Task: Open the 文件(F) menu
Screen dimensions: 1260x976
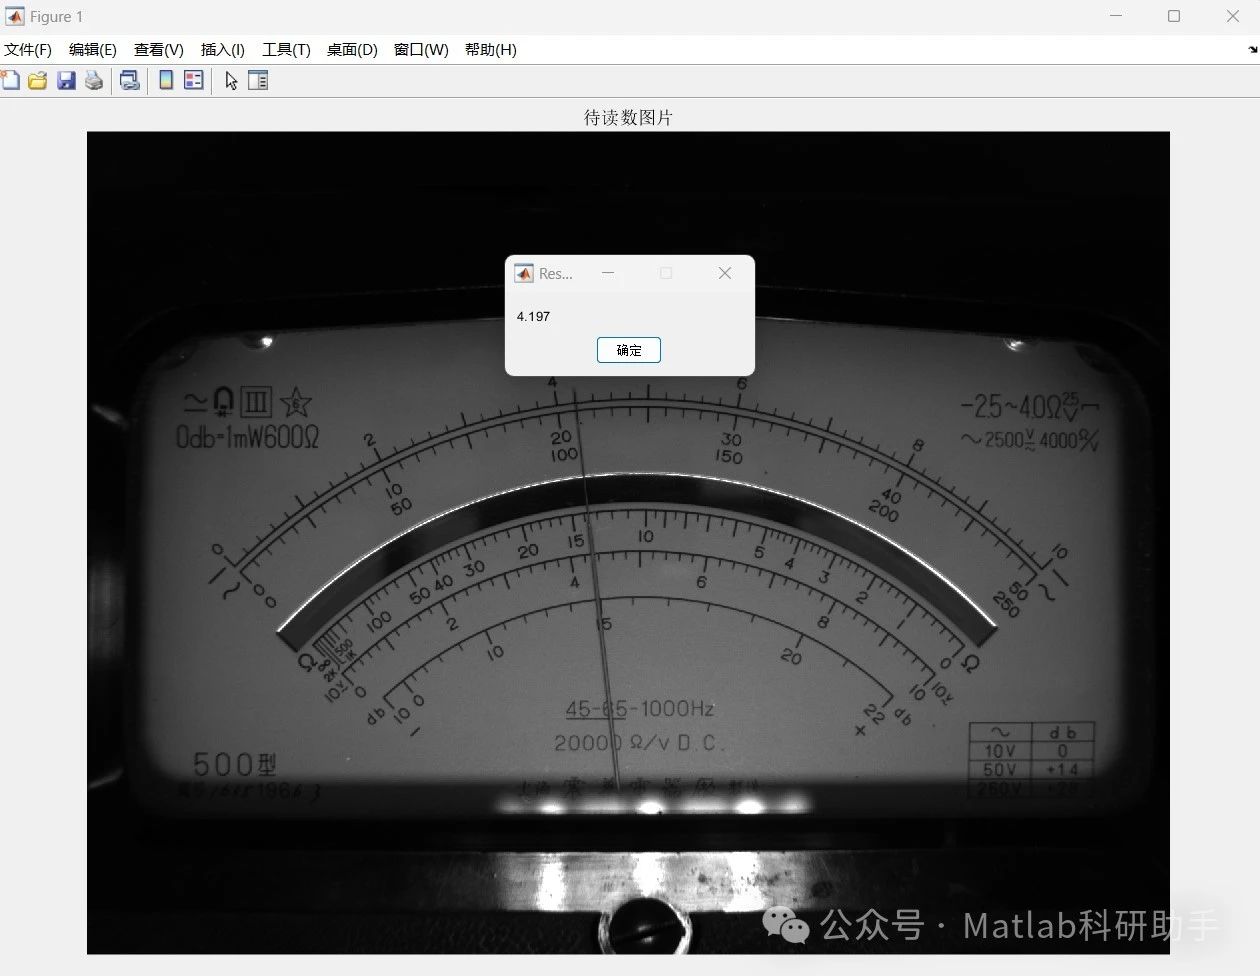Action: tap(28, 49)
